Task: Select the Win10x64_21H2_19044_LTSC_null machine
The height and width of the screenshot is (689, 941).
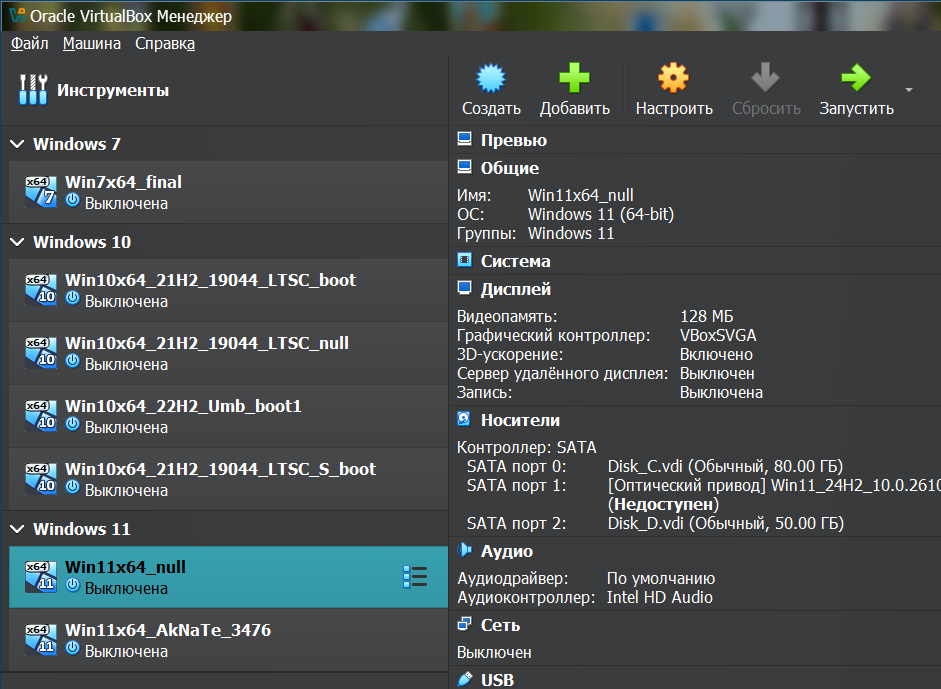Action: 228,353
